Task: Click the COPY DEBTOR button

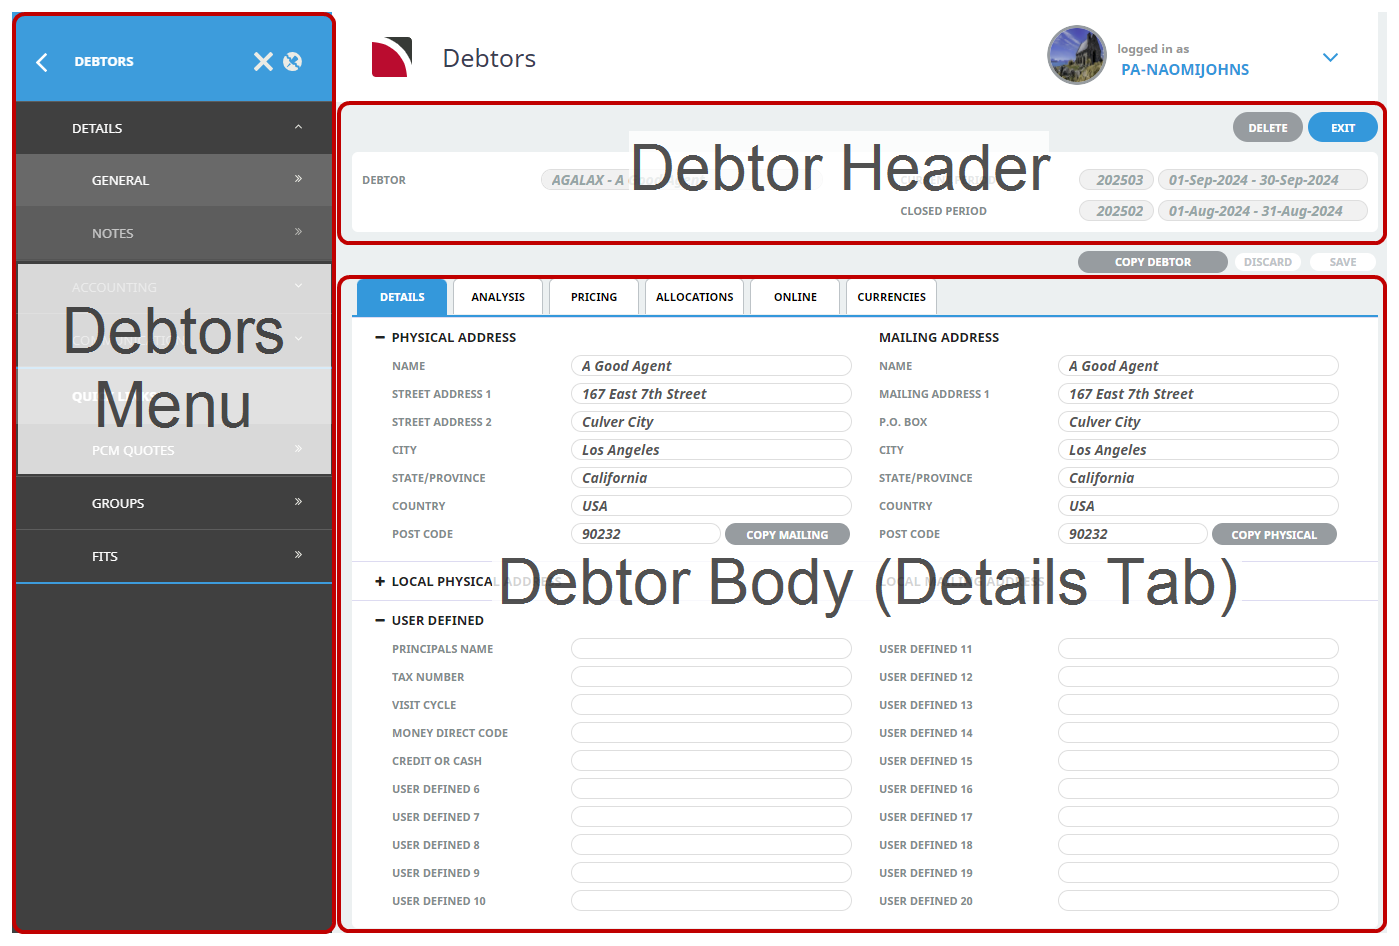Action: 1153,262
